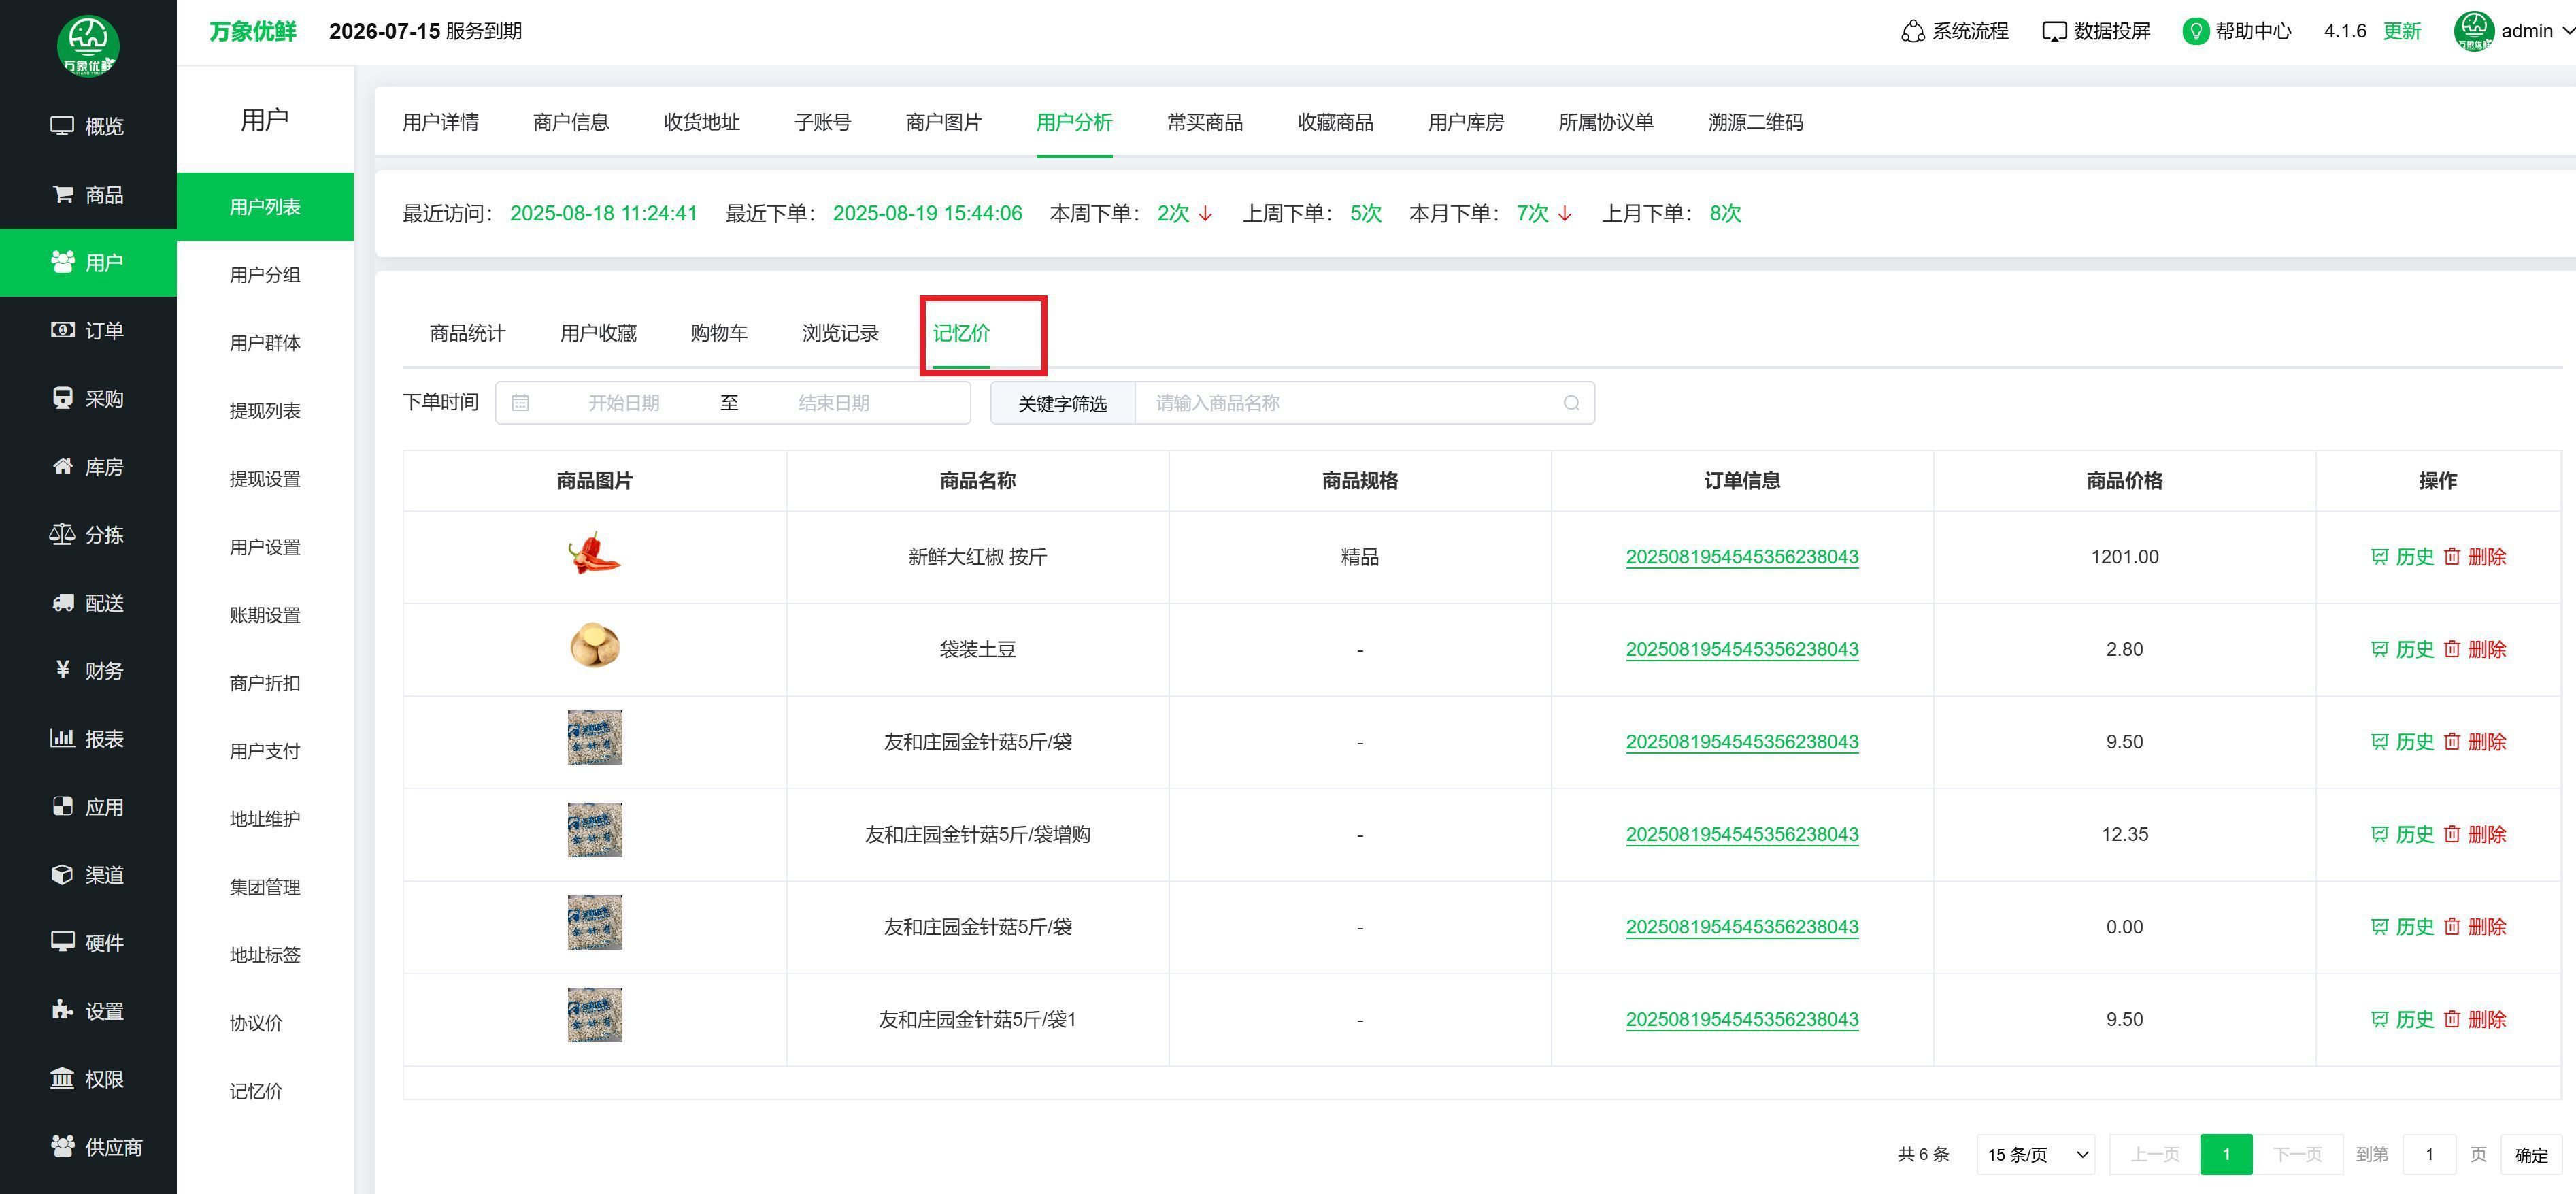
Task: Open the 商品 cart icon menu
Action: 62,194
